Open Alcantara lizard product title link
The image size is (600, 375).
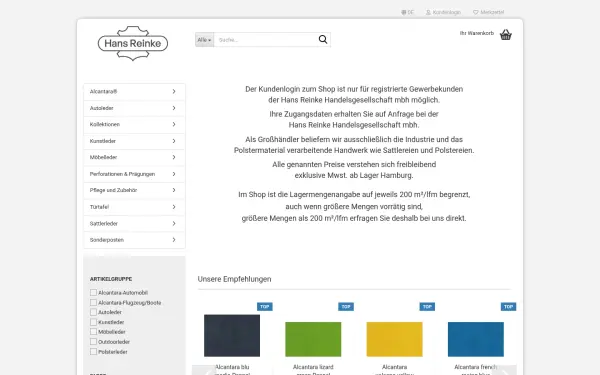coord(313,370)
